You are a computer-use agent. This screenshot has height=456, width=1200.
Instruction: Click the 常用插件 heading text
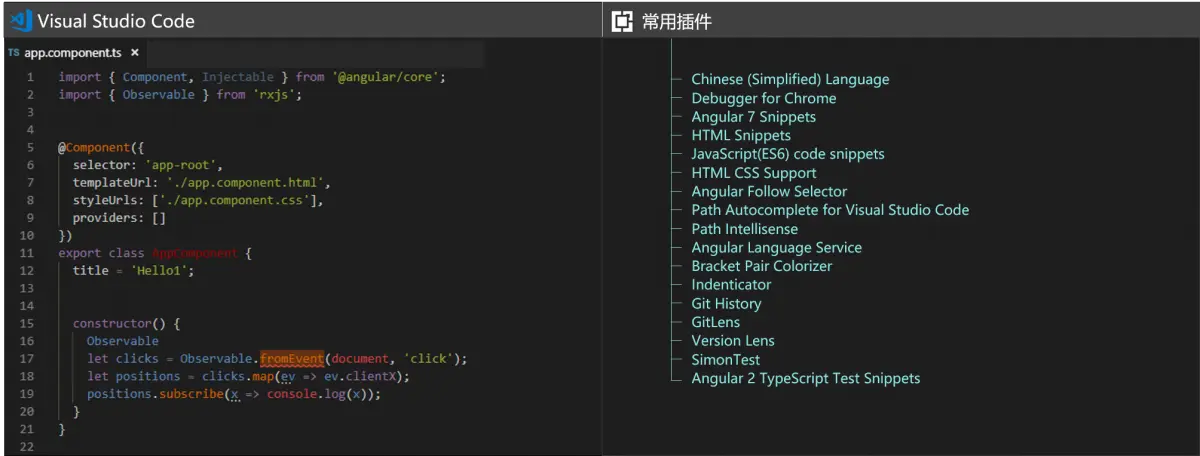click(676, 21)
